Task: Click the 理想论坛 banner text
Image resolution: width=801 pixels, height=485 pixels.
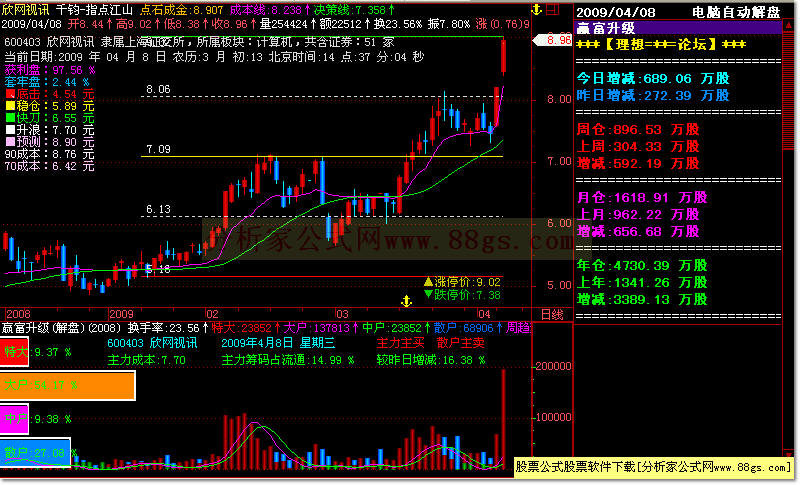Action: [662, 44]
